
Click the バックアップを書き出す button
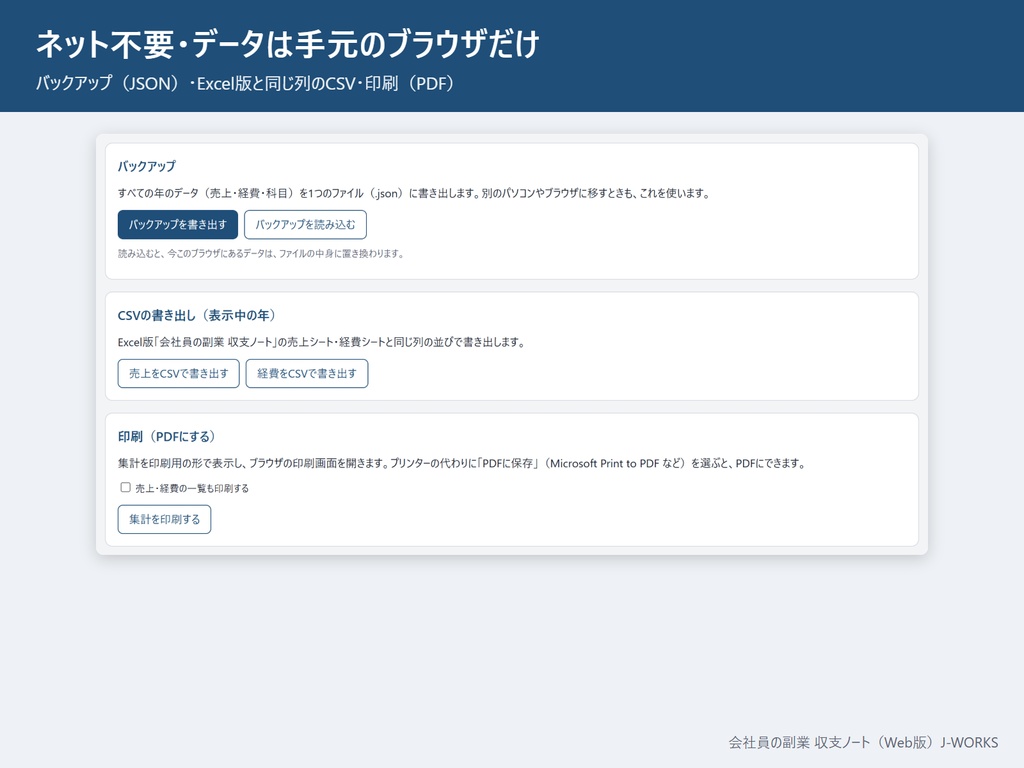[x=178, y=225]
